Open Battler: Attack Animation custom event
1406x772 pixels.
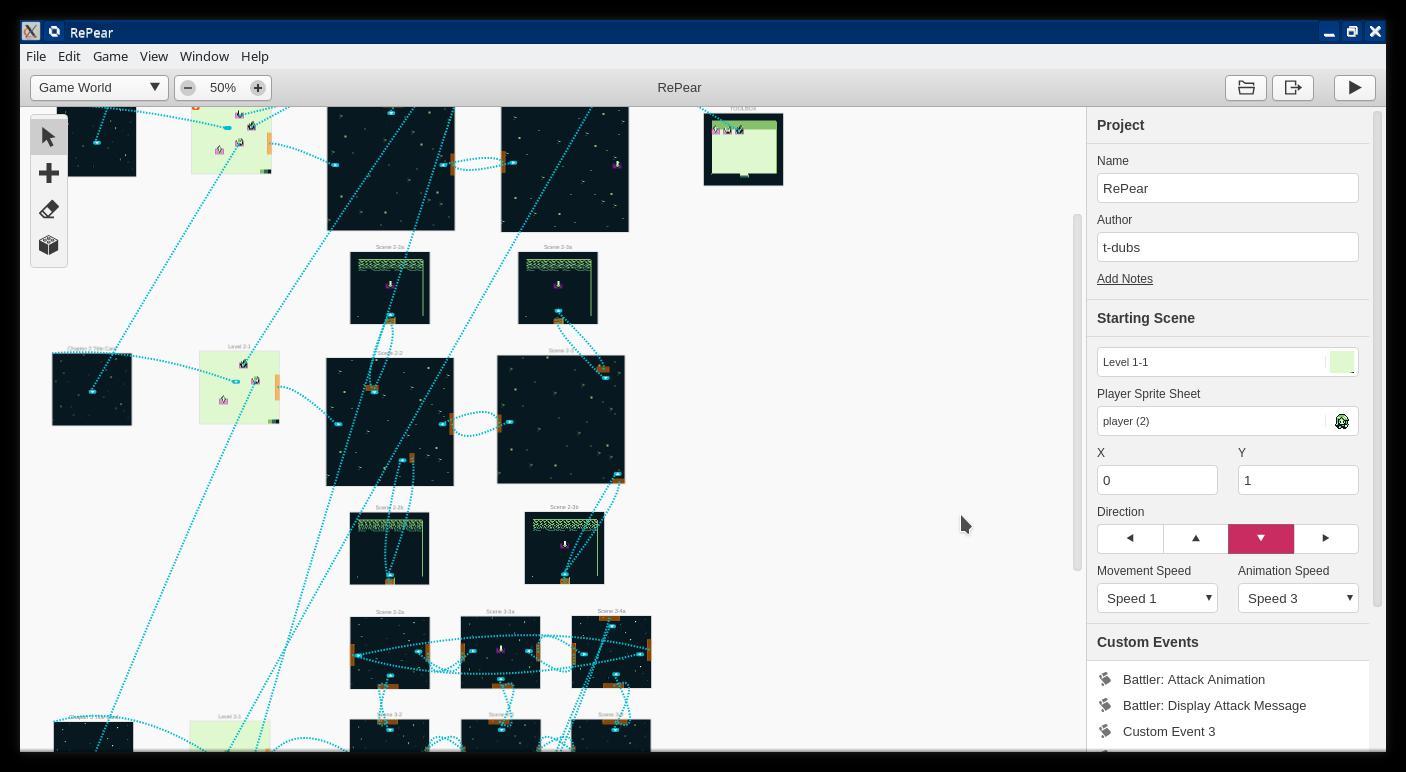tap(1193, 679)
